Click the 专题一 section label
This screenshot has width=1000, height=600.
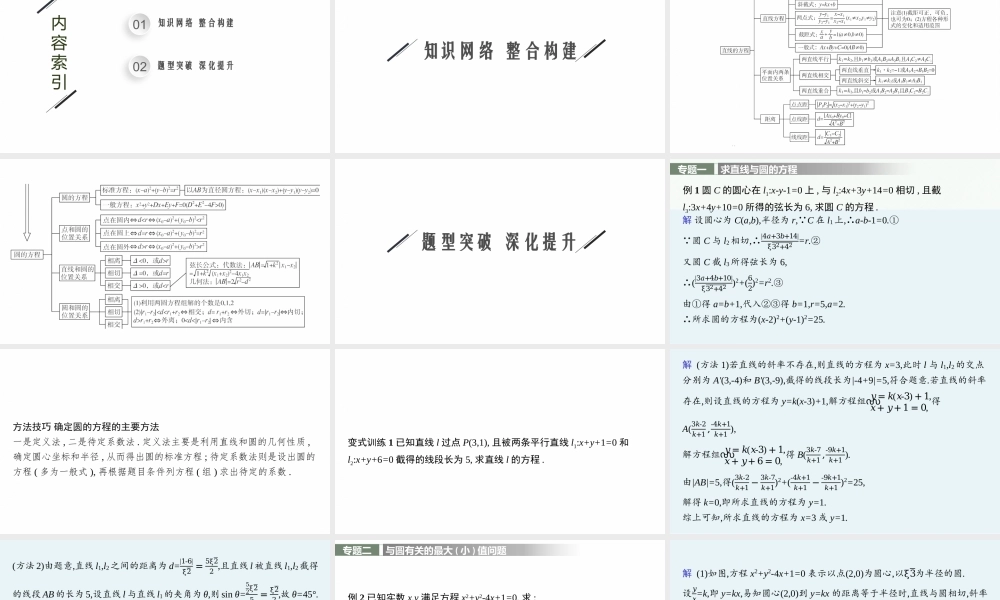692,170
